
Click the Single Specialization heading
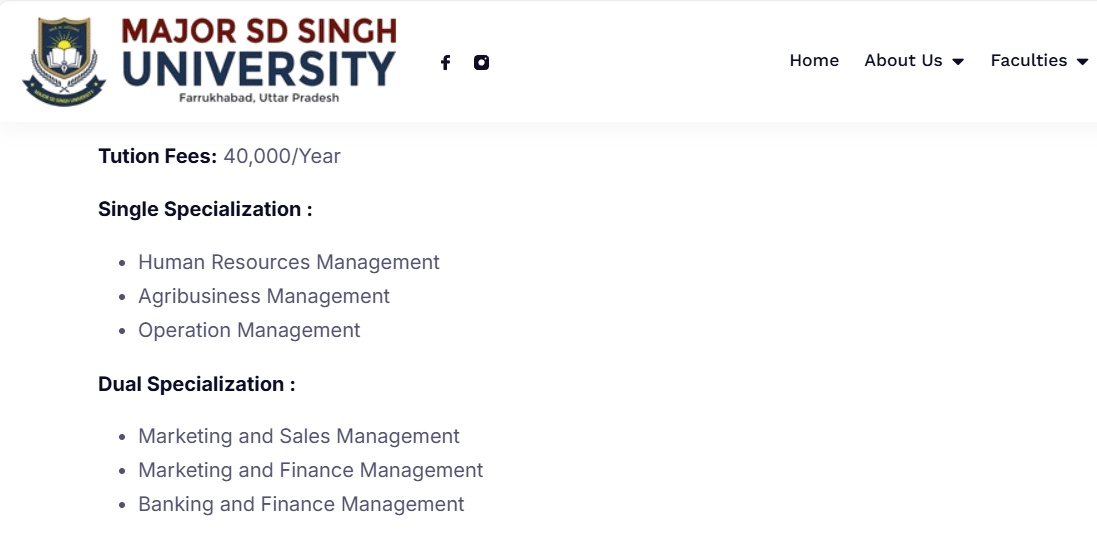[x=205, y=209]
